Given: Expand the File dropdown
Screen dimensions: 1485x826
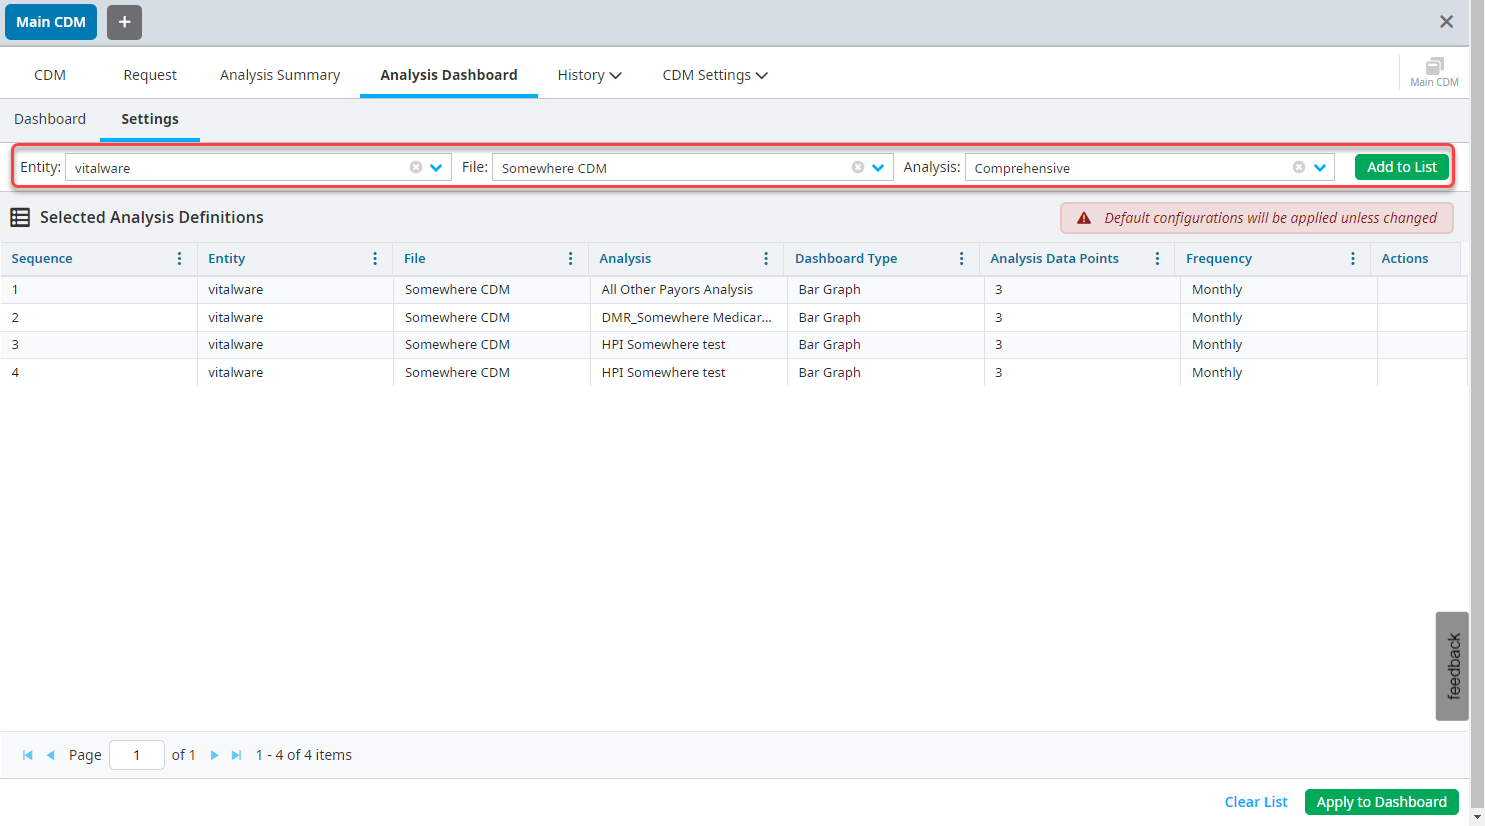Looking at the screenshot, I should (x=878, y=168).
